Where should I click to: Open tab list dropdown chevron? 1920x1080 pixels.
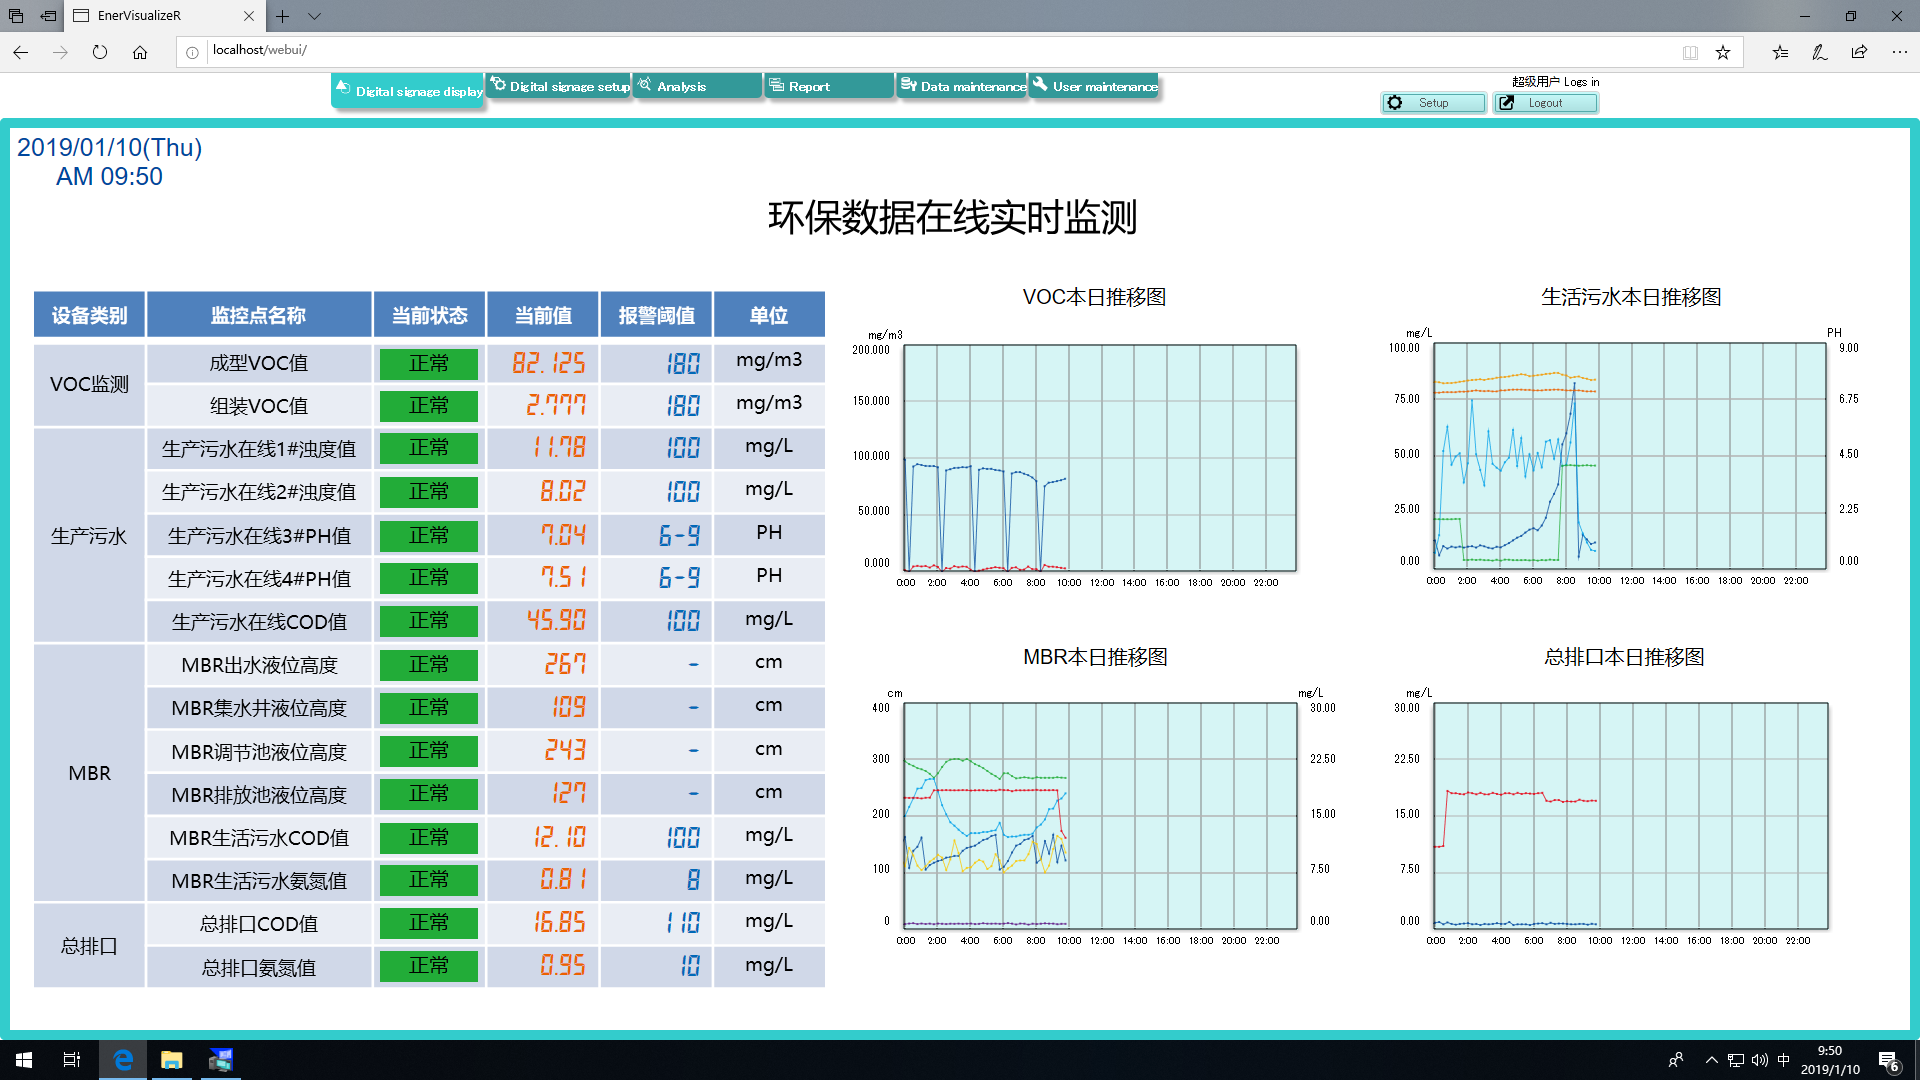[x=315, y=16]
